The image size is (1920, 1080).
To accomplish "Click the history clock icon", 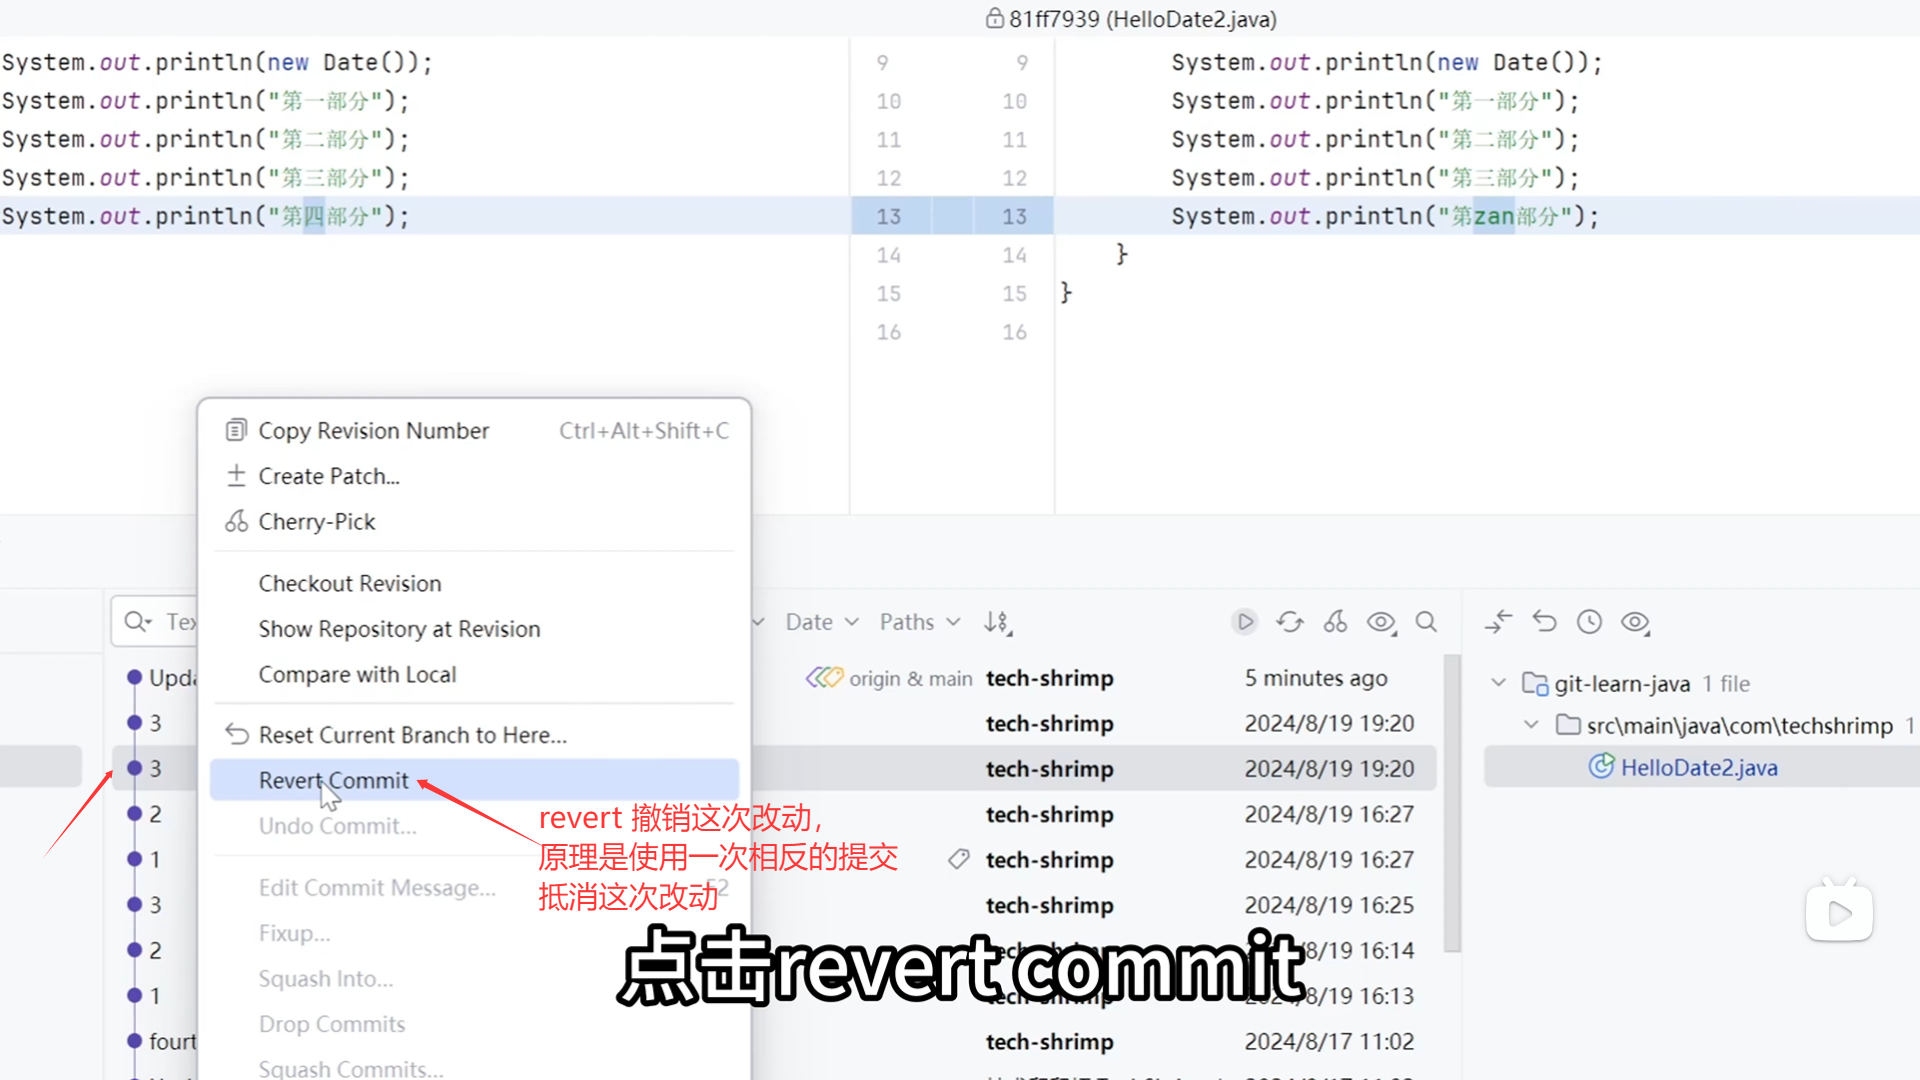I will click(x=1589, y=622).
